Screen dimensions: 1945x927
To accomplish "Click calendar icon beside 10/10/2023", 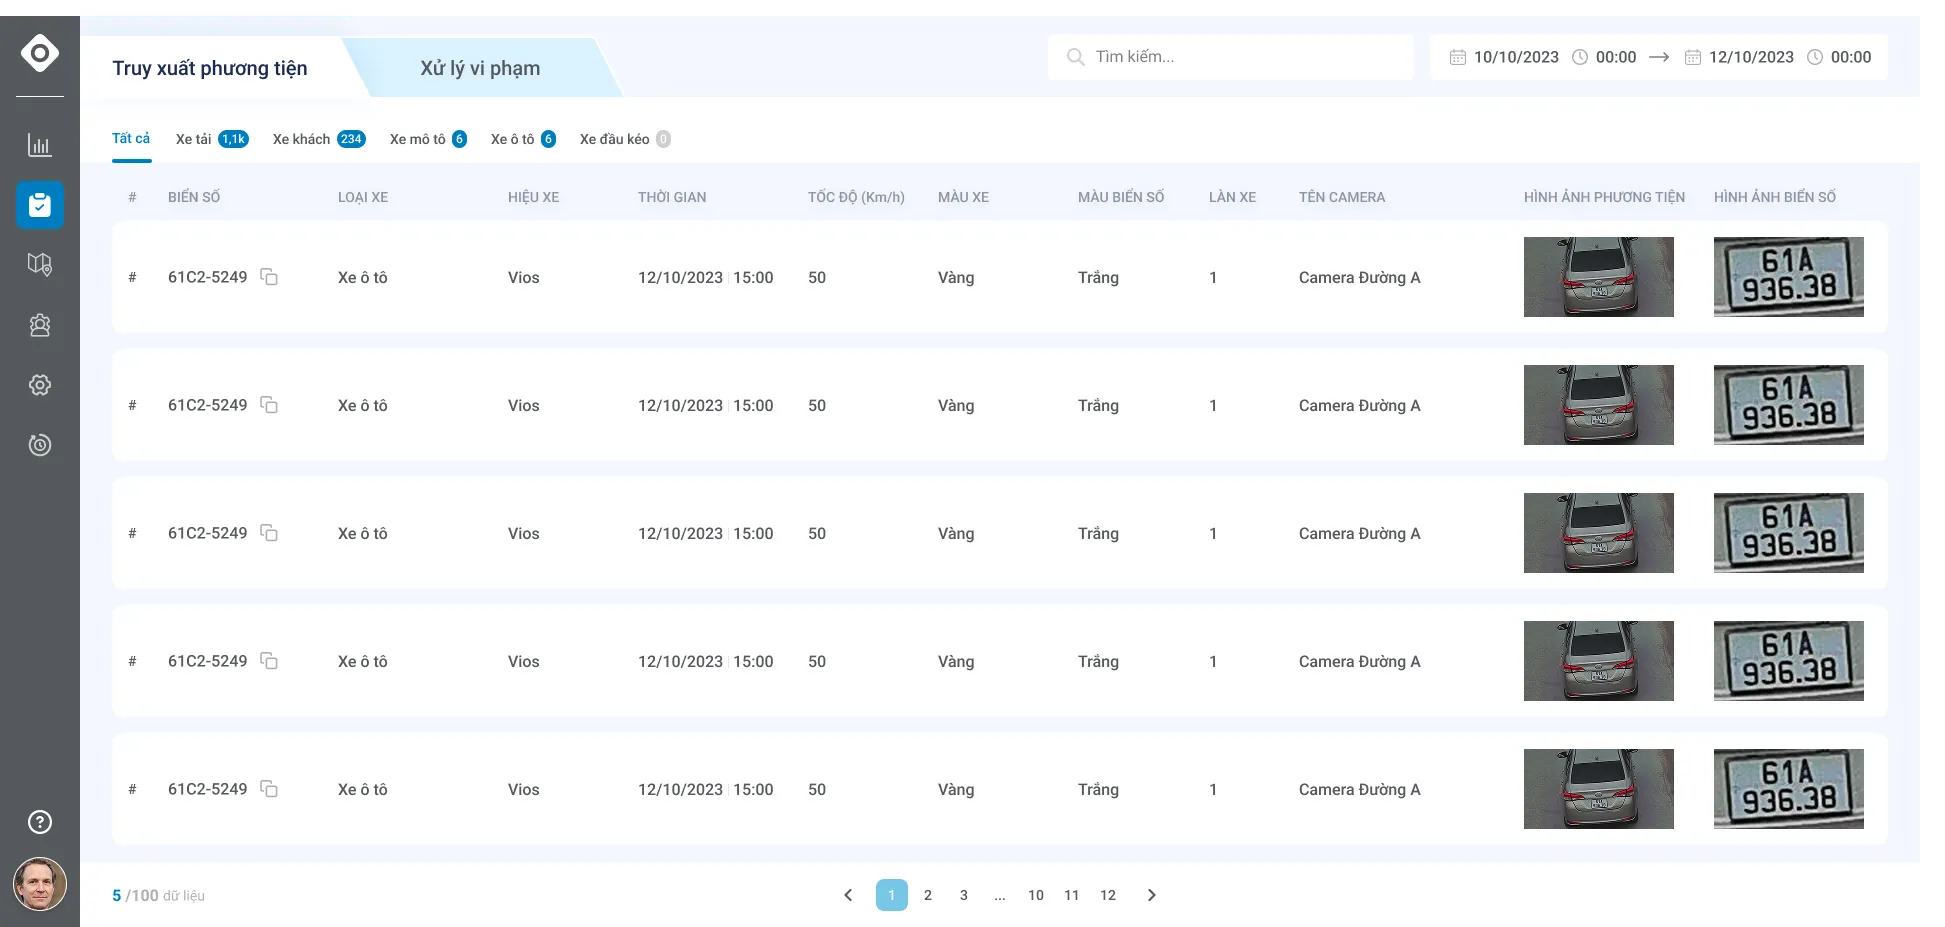I will point(1458,57).
